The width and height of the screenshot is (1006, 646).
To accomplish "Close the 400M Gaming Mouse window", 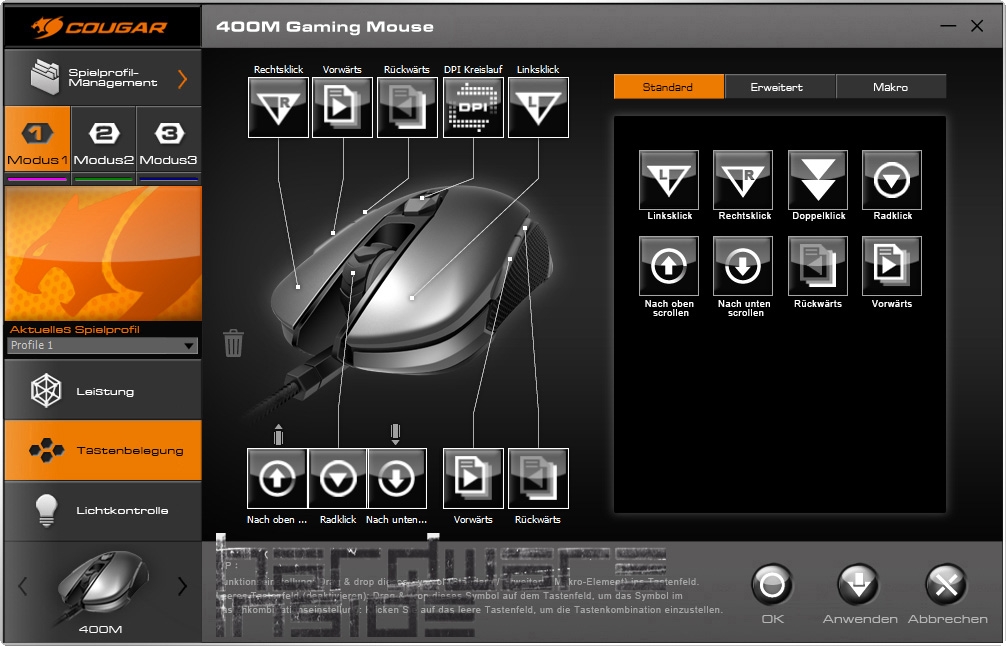I will click(x=977, y=26).
